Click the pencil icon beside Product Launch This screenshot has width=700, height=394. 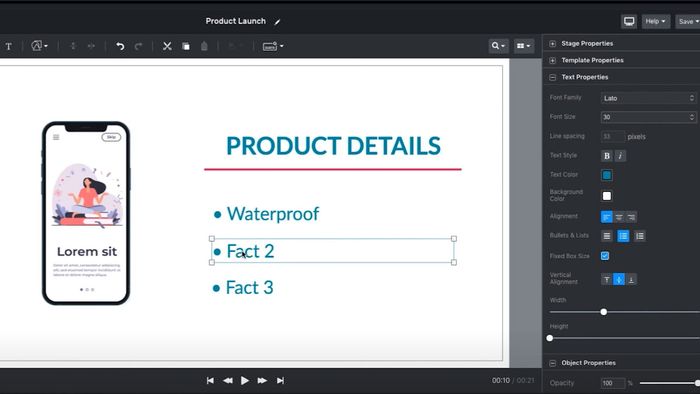tap(277, 21)
